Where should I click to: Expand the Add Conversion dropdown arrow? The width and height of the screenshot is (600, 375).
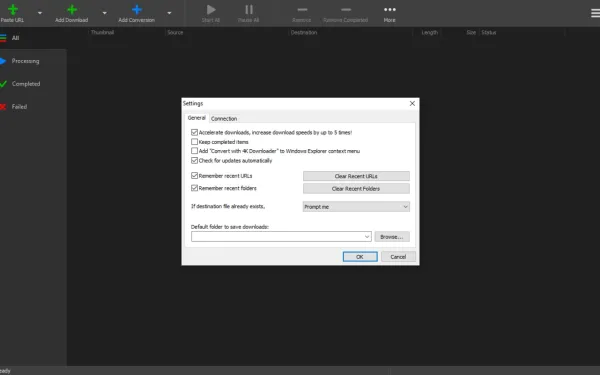(x=169, y=13)
